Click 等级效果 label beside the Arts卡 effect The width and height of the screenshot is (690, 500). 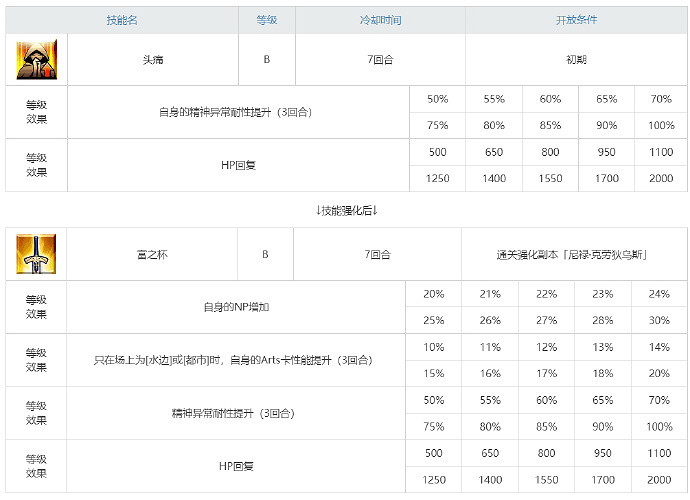[36, 360]
